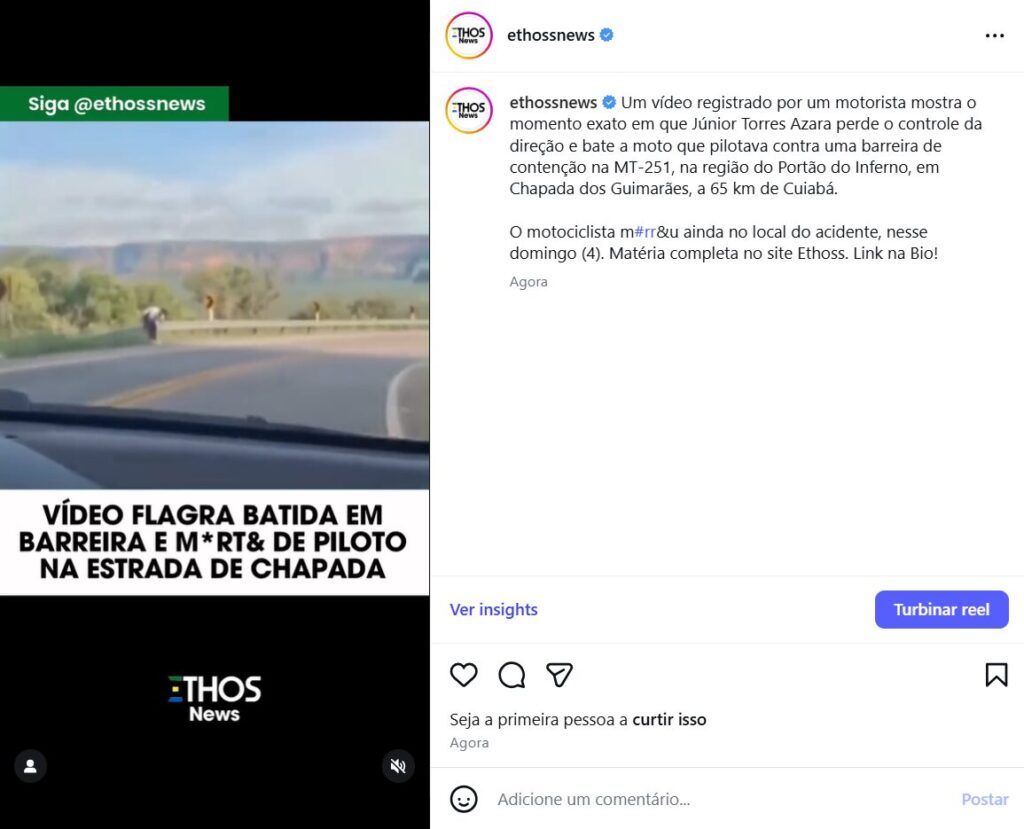This screenshot has width=1024, height=829.
Task: Open the three-dot more options menu
Action: (x=994, y=35)
